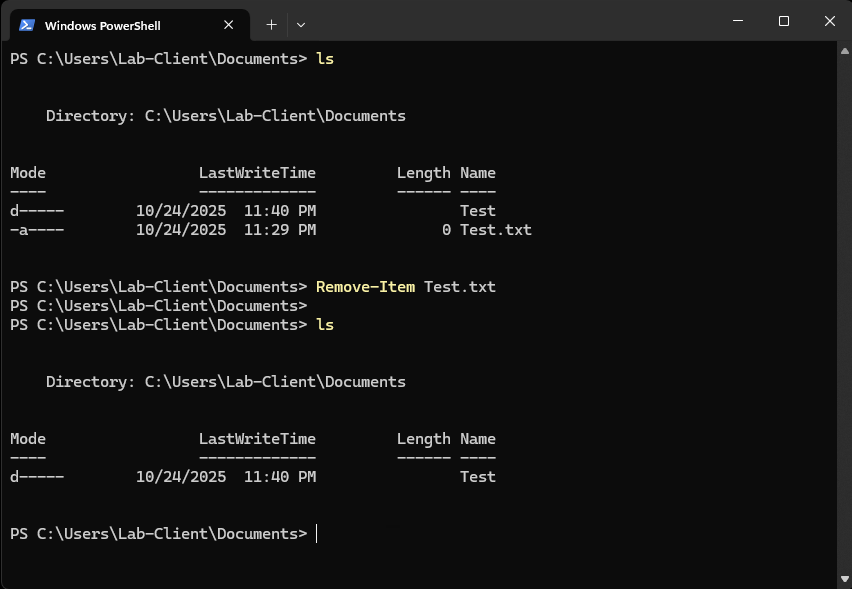Click the Length column header text
The width and height of the screenshot is (852, 589).
coord(424,172)
